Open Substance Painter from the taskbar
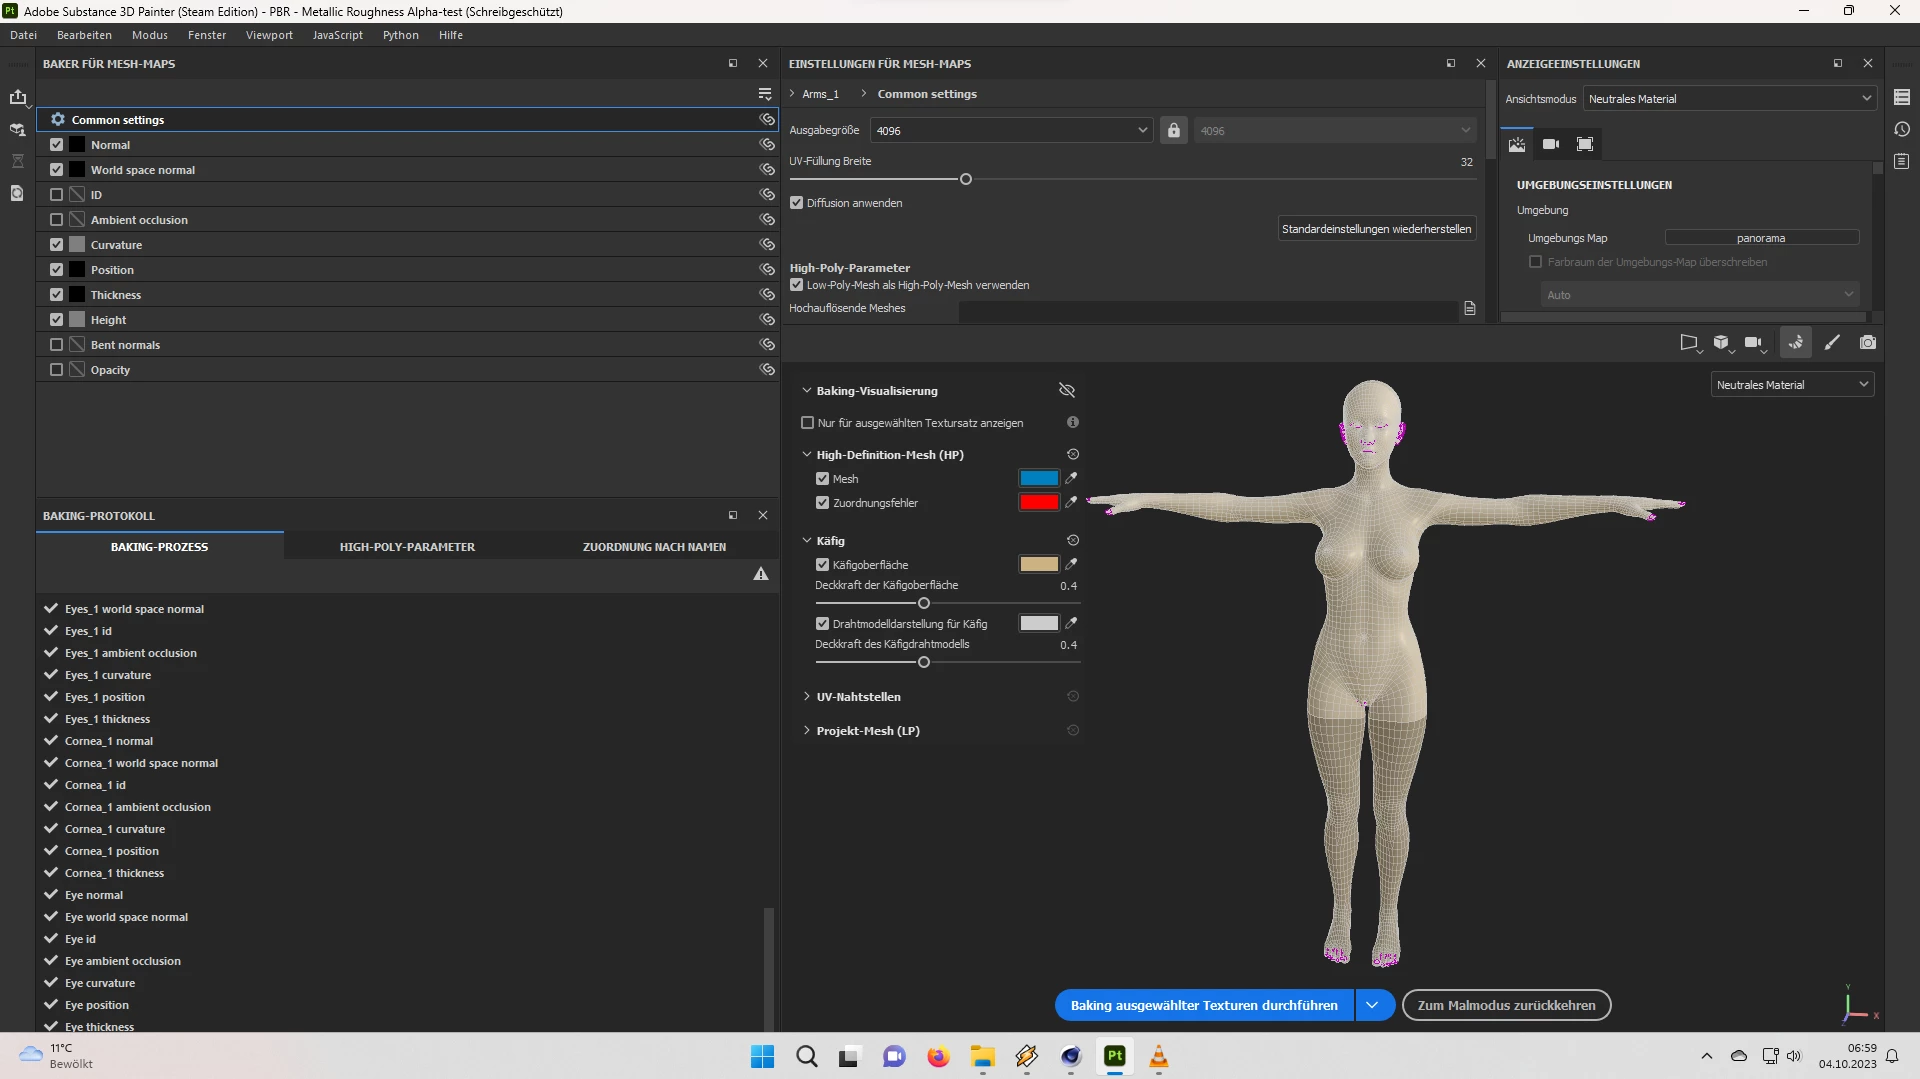 point(1115,1056)
